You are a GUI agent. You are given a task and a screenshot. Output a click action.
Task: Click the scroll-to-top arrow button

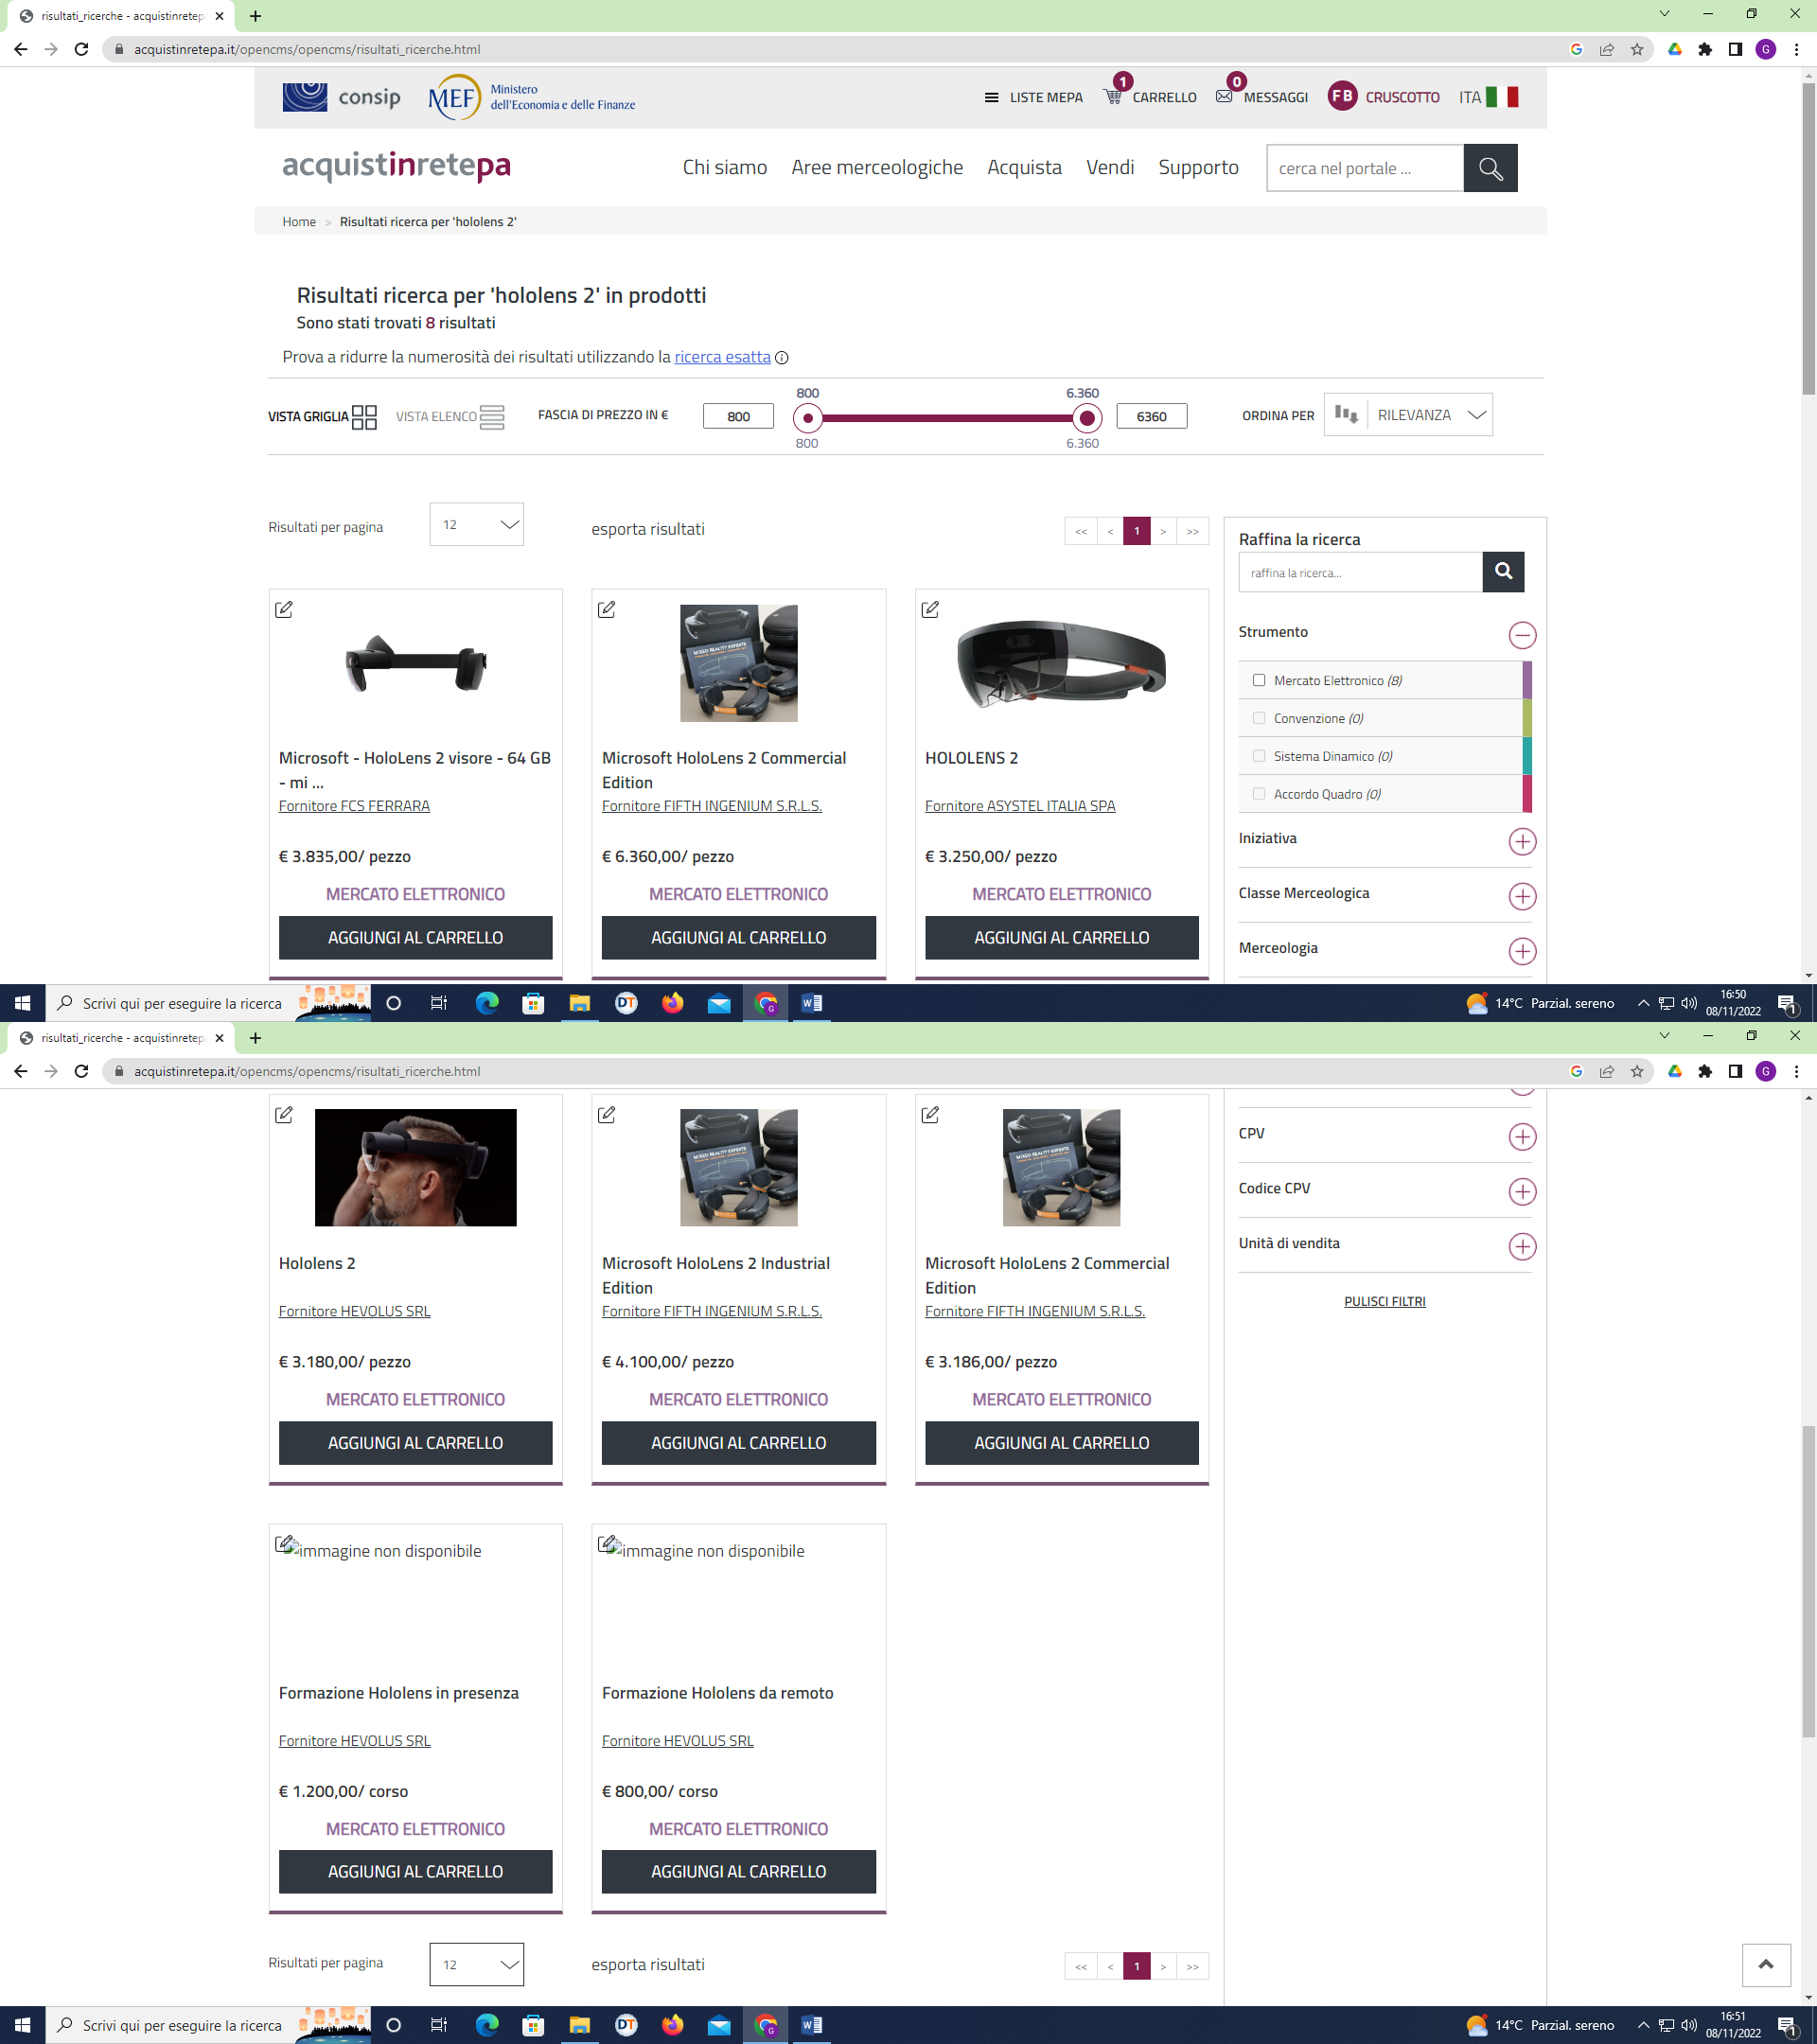(x=1766, y=1965)
